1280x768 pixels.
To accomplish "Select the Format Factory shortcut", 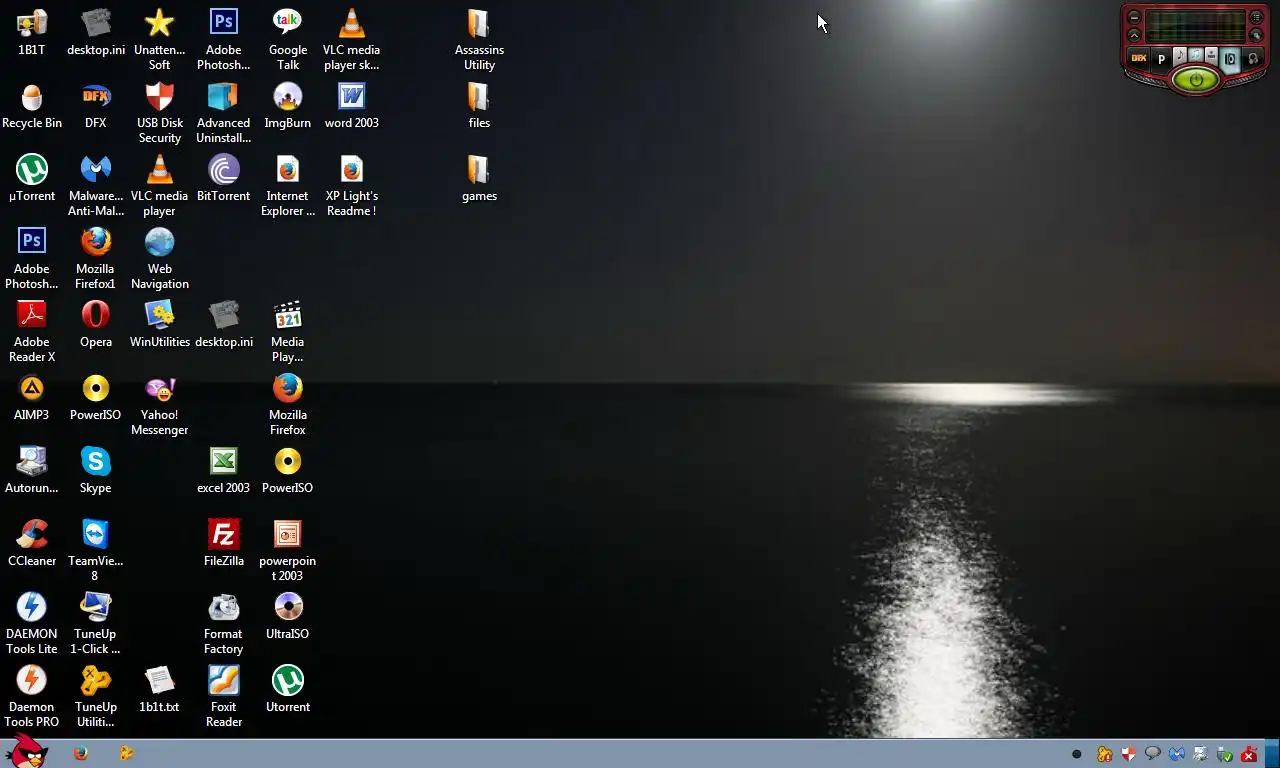I will tap(224, 624).
